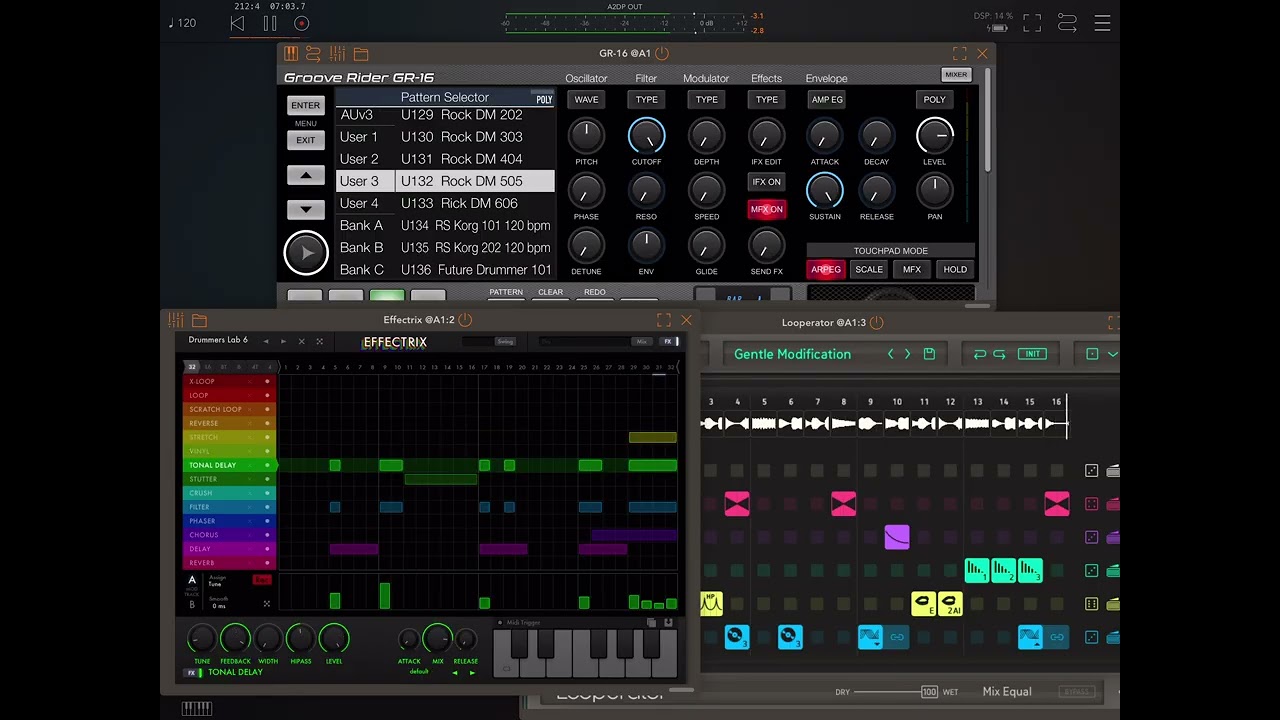
Task: Click the LEVEL knob in Groove Rider
Action: 935,136
